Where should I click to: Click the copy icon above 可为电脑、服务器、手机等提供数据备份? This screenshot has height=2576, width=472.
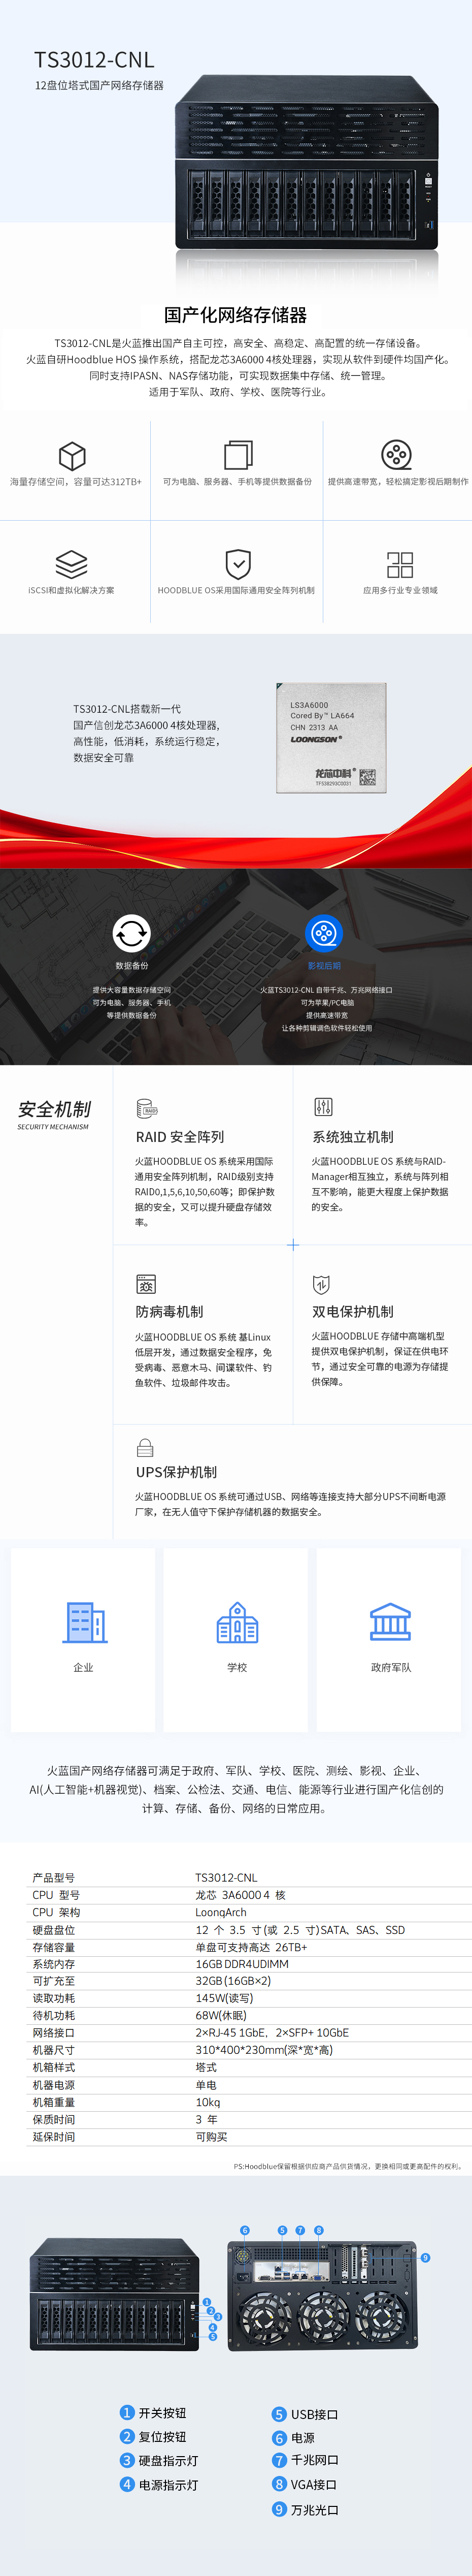[x=237, y=454]
